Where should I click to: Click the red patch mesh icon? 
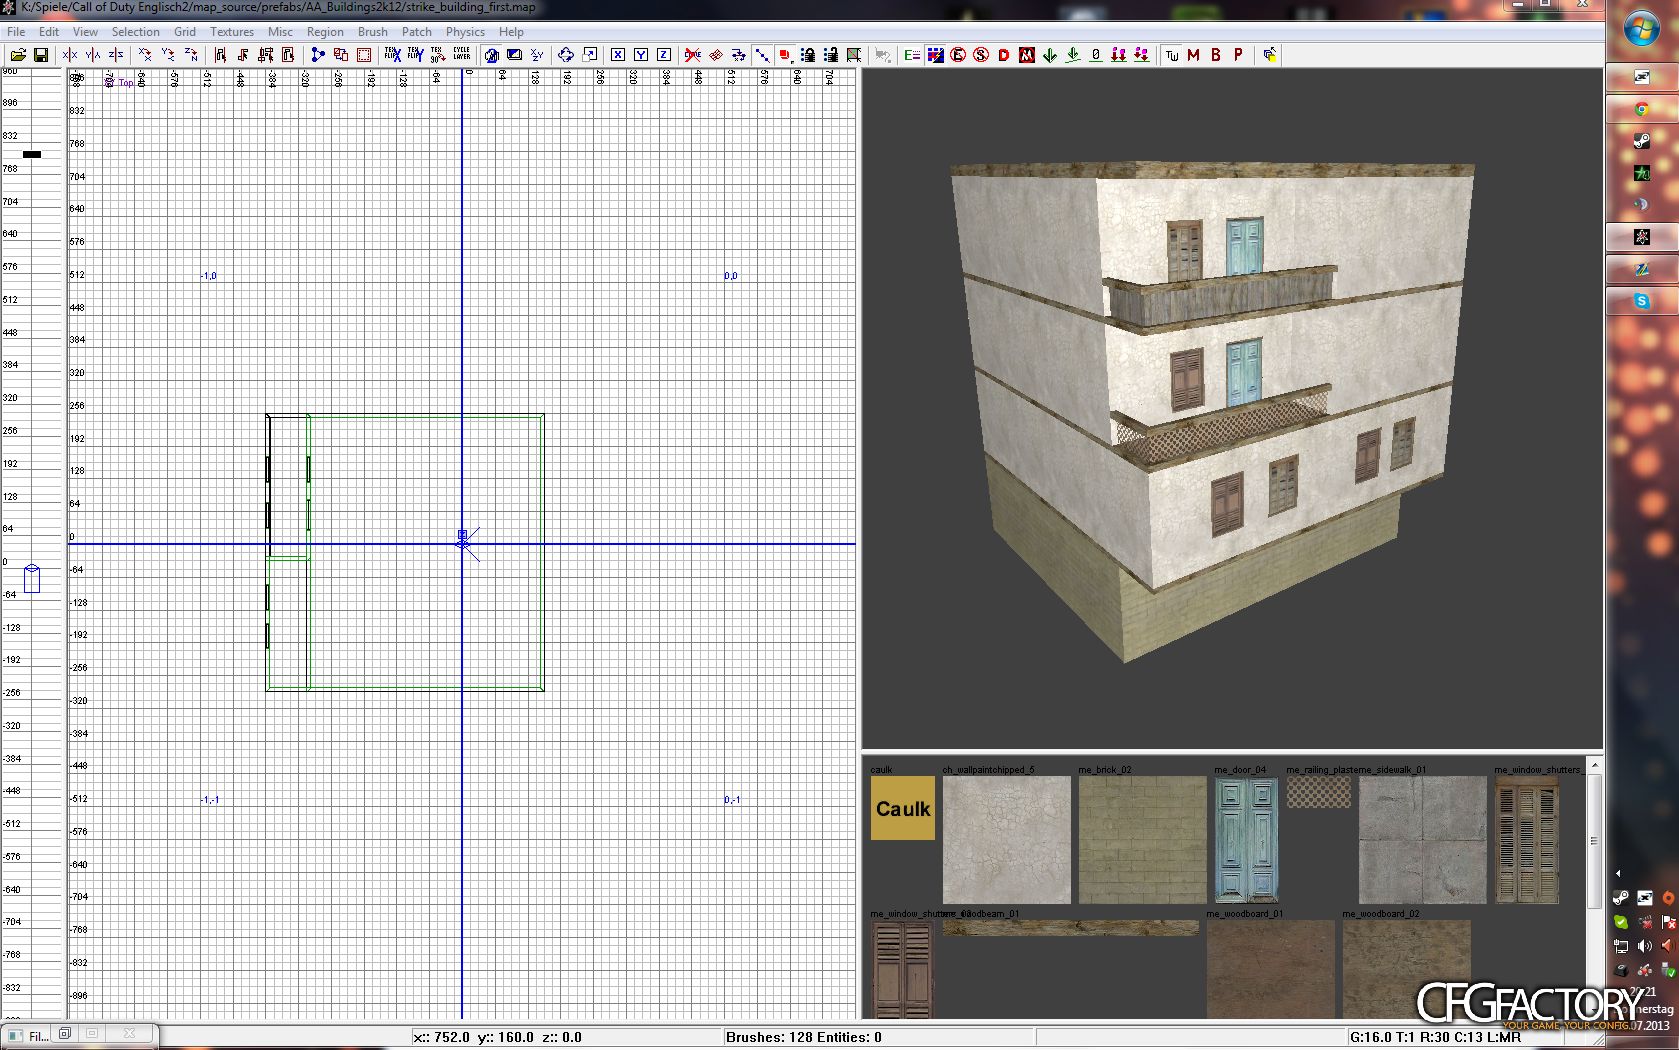[x=716, y=55]
